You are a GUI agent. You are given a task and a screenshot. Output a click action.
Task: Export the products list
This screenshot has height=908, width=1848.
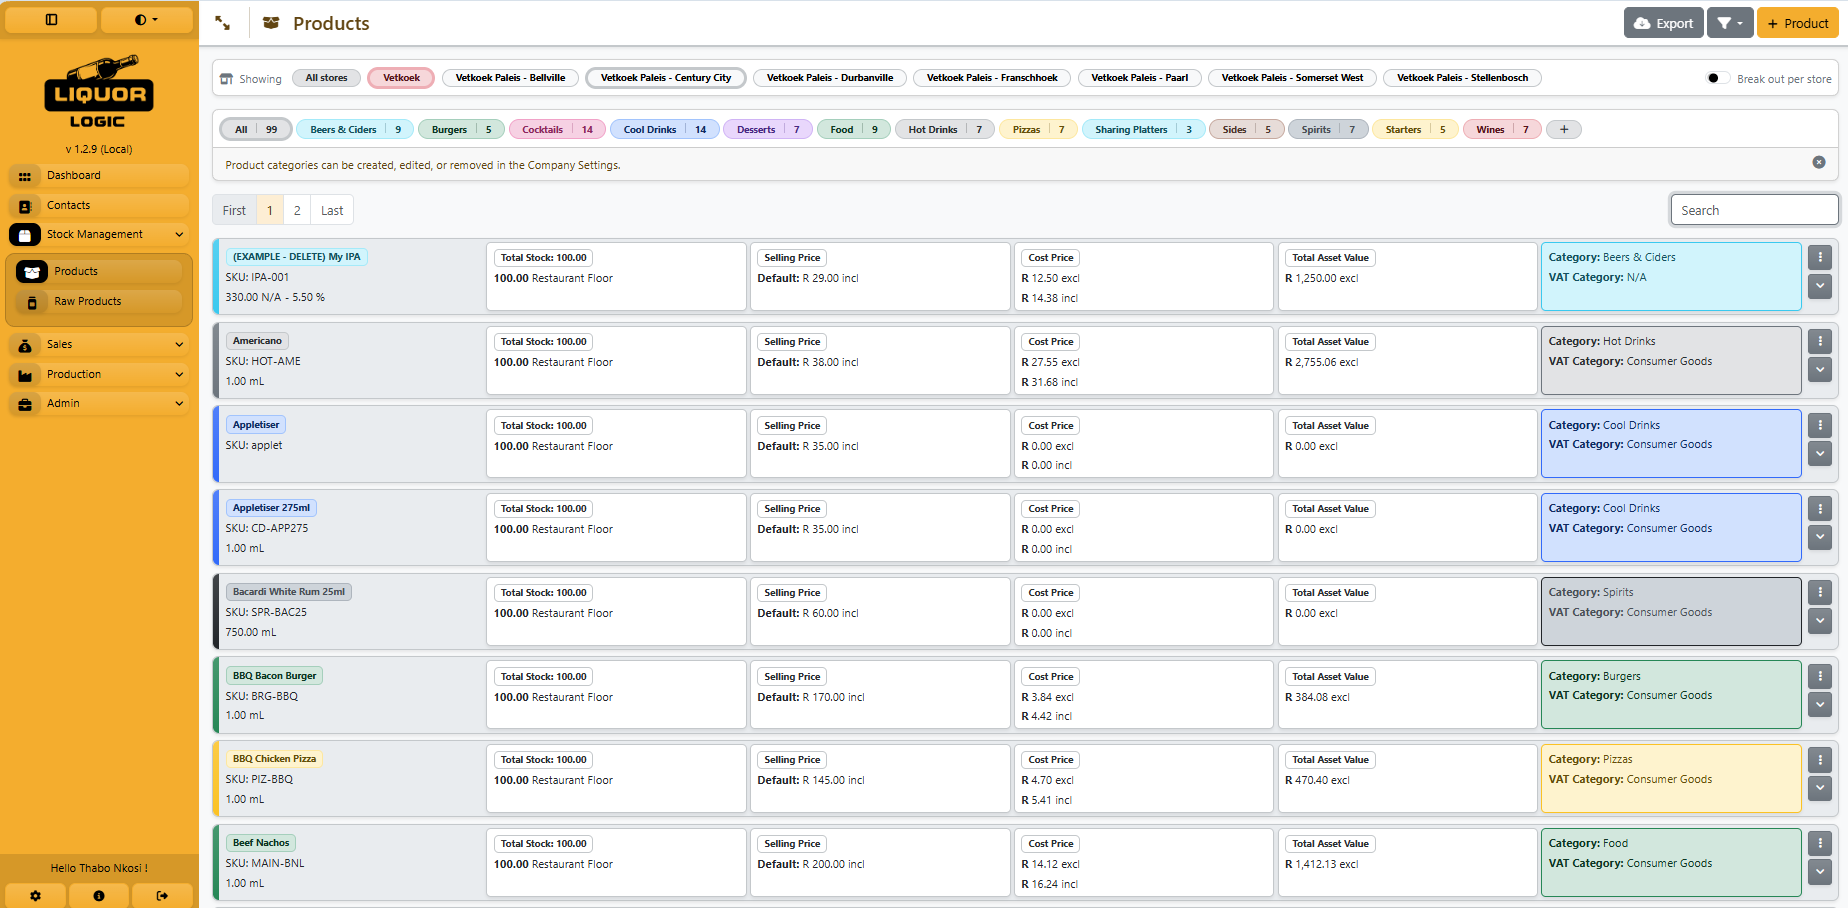1663,23
